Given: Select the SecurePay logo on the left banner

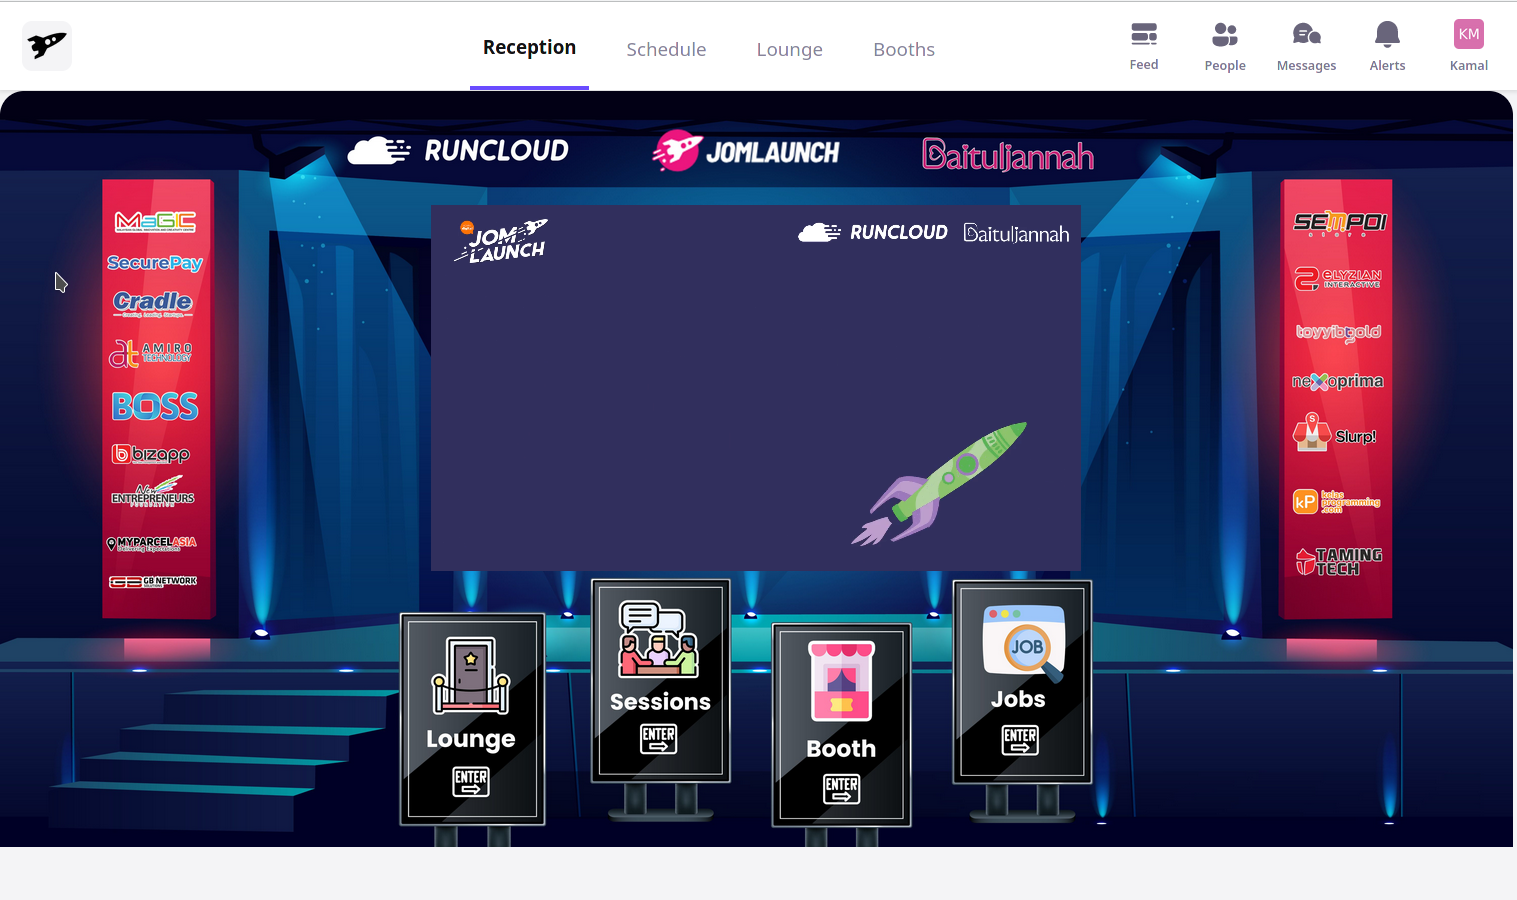Looking at the screenshot, I should pos(156,262).
